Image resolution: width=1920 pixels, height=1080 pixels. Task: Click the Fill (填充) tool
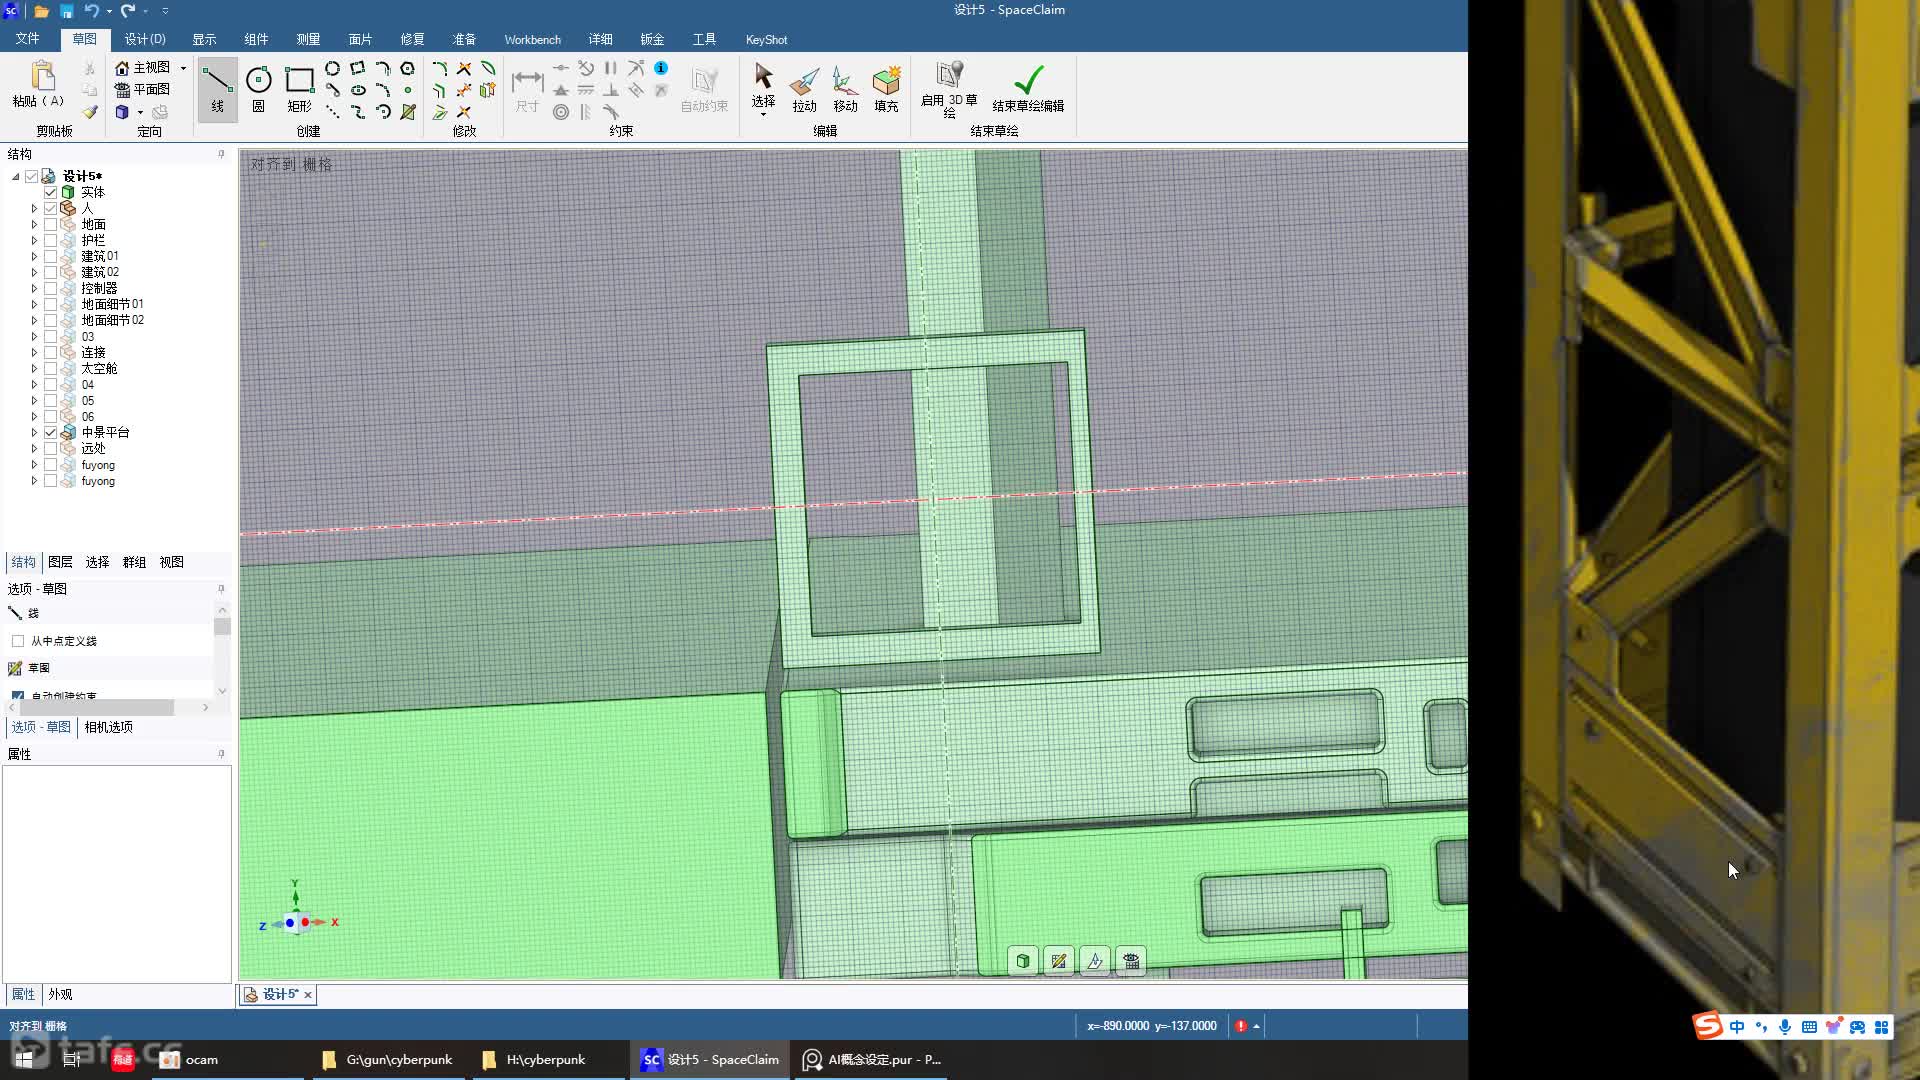pyautogui.click(x=886, y=89)
